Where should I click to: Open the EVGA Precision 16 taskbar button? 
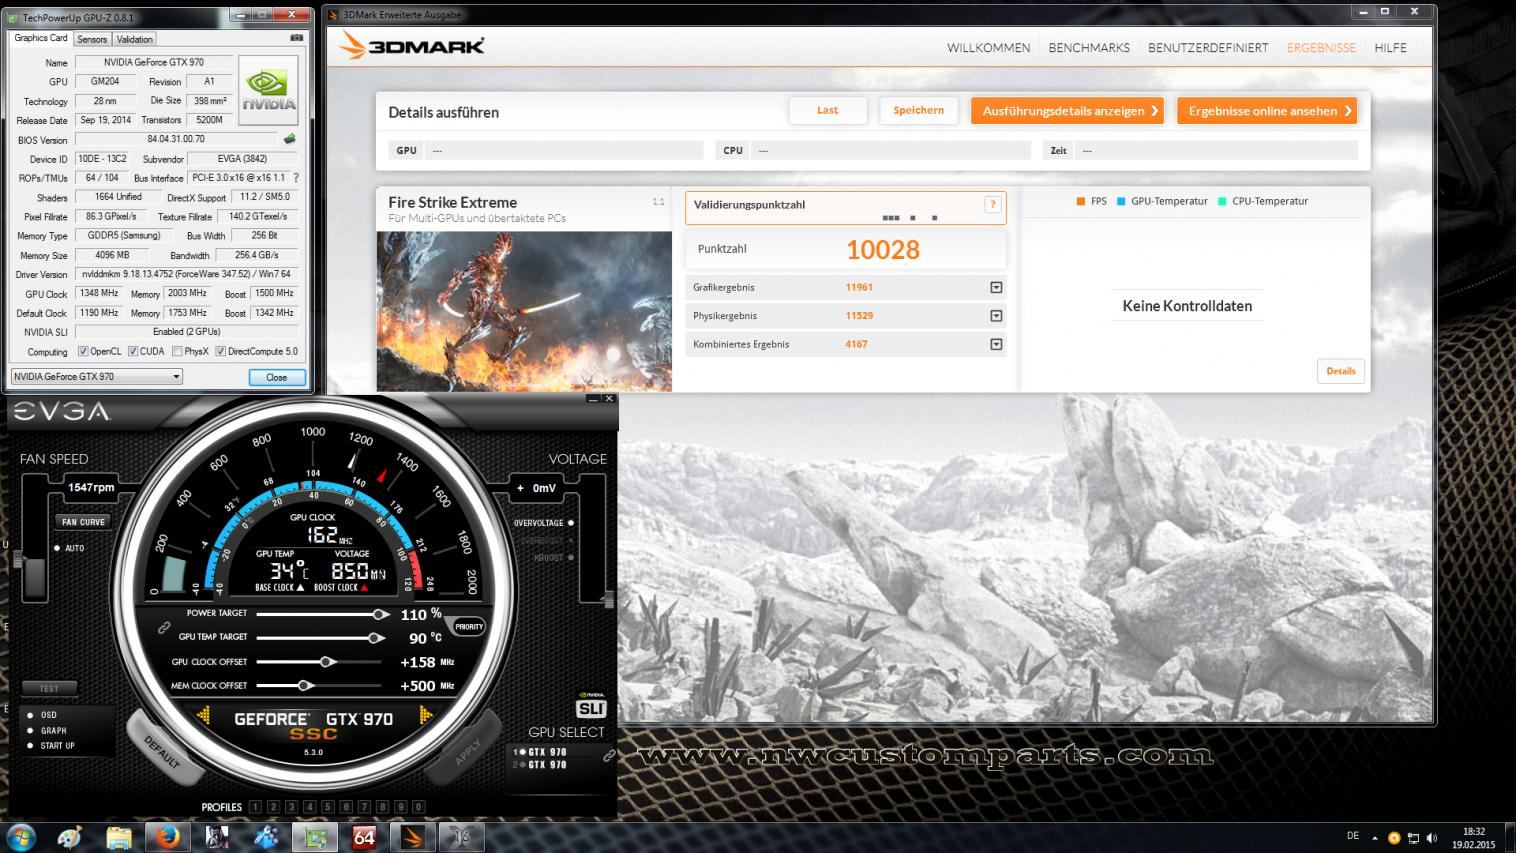[462, 836]
